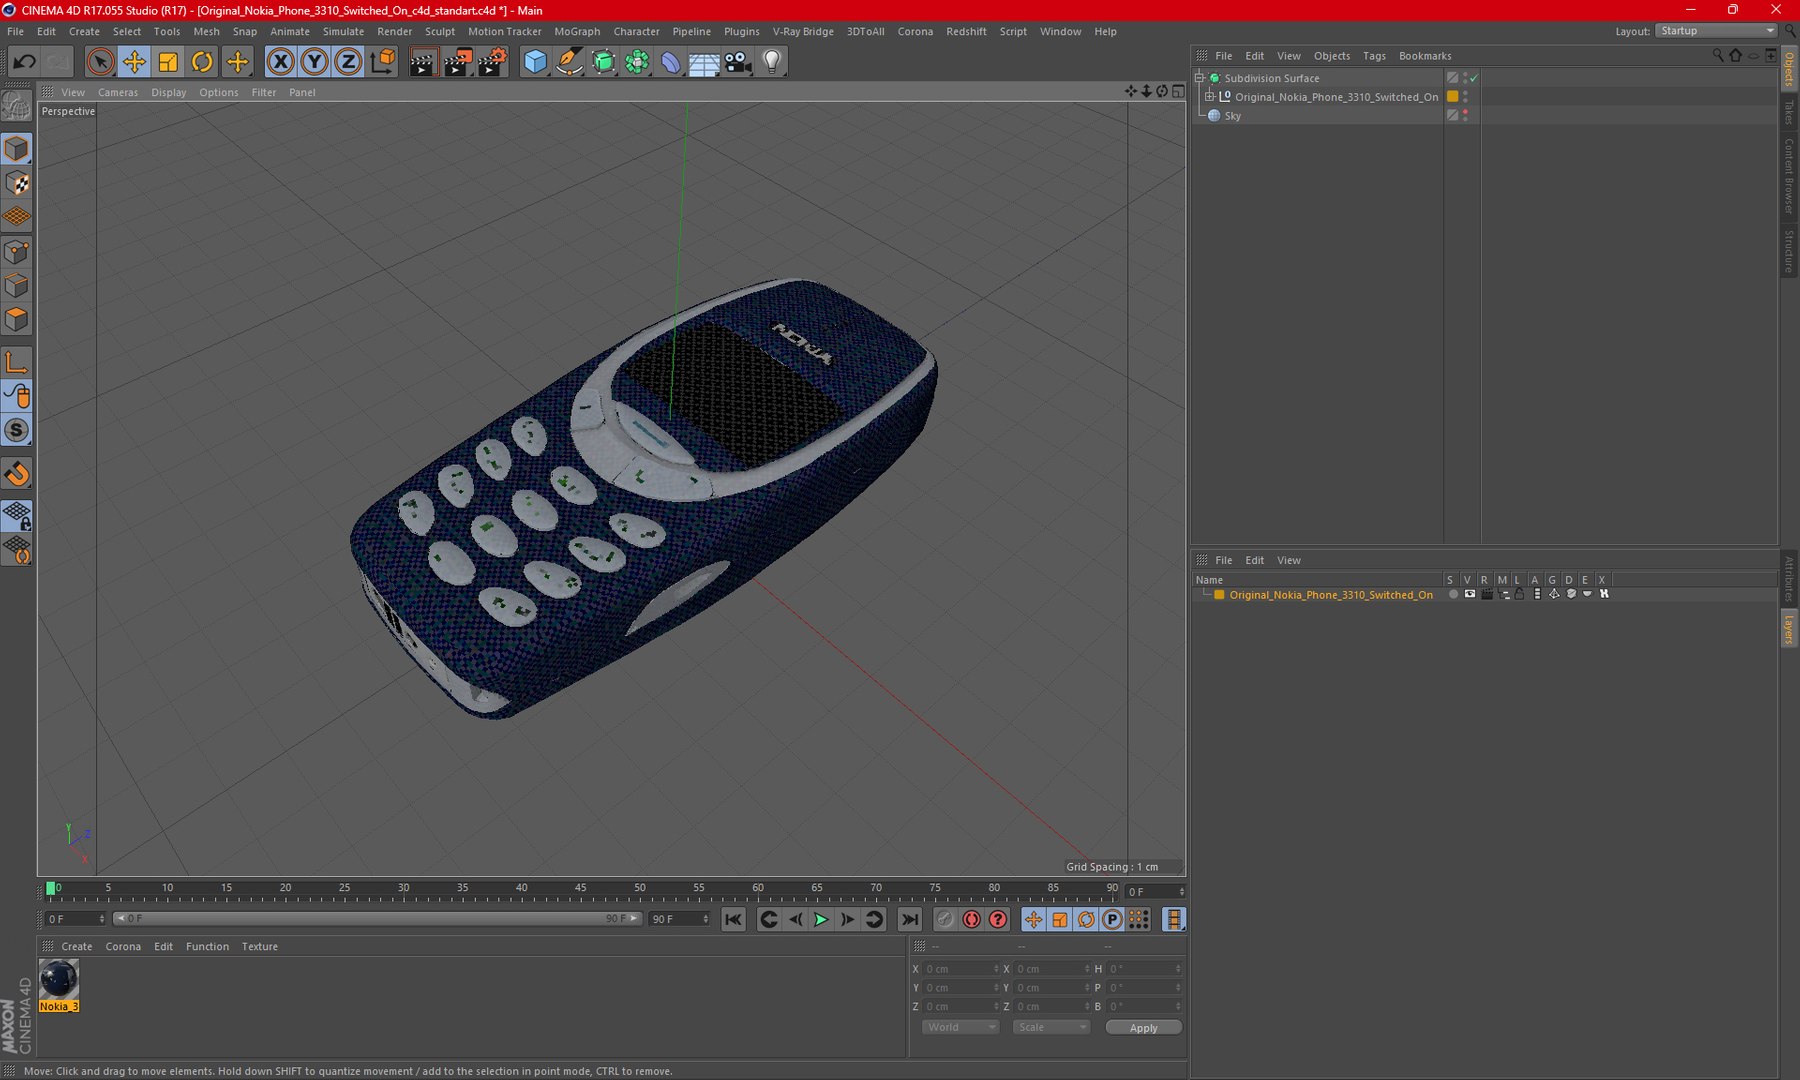This screenshot has height=1080, width=1800.
Task: Toggle layer Lock icon
Action: (1519, 594)
